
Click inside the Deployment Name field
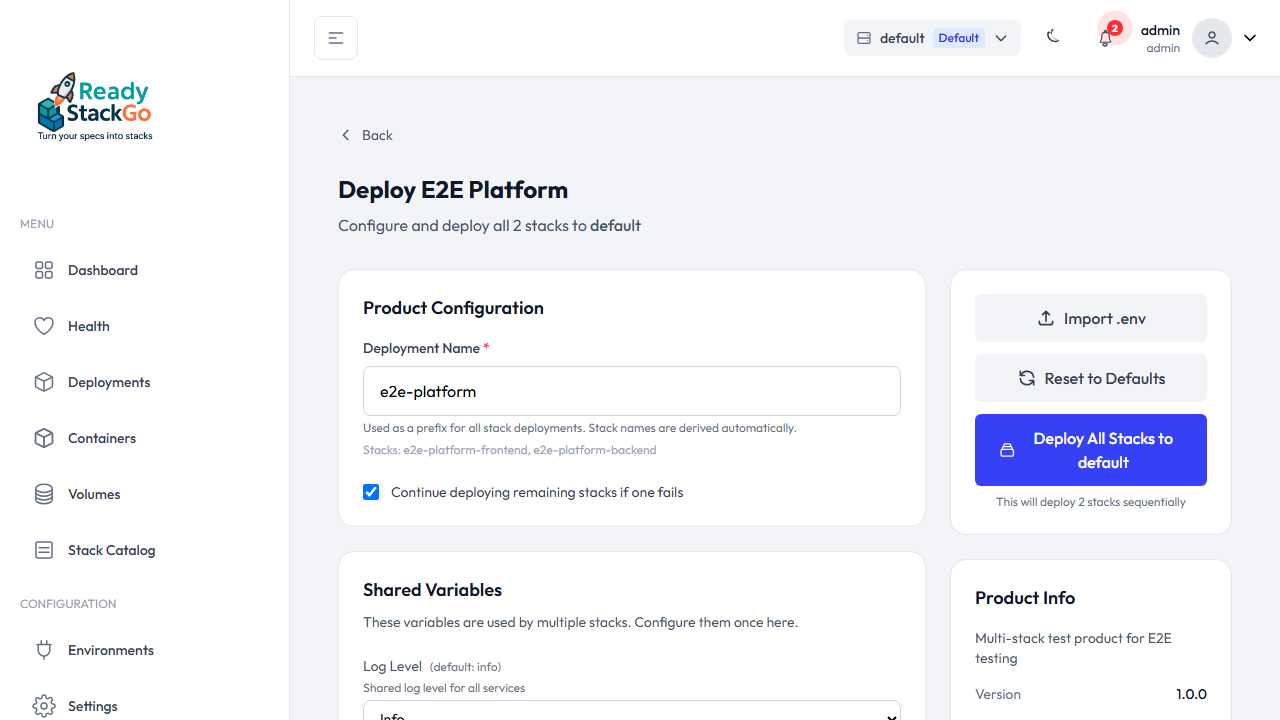click(x=631, y=390)
